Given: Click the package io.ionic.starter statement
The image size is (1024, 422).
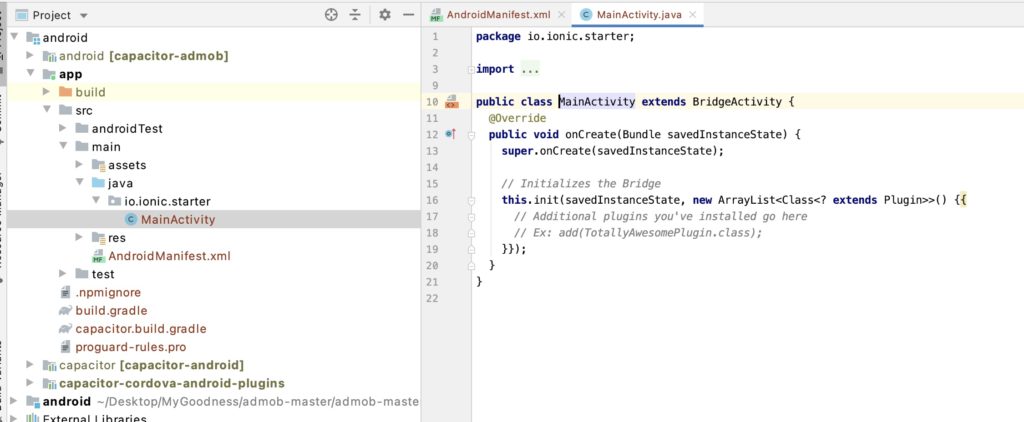Looking at the screenshot, I should click(x=555, y=37).
